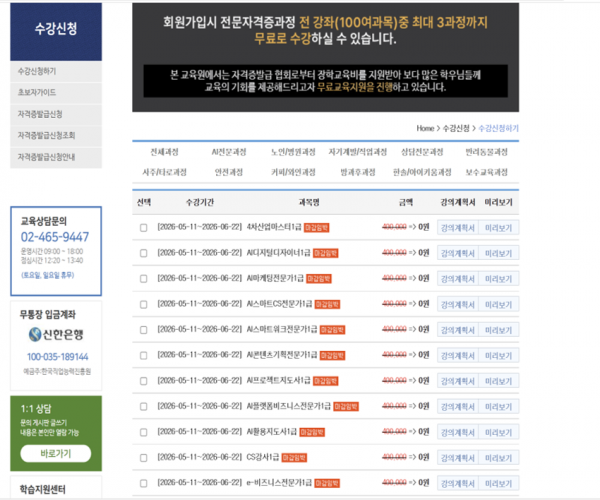Open the 커피/와인과정 tab
Screen dimensions: 600x500
click(293, 172)
